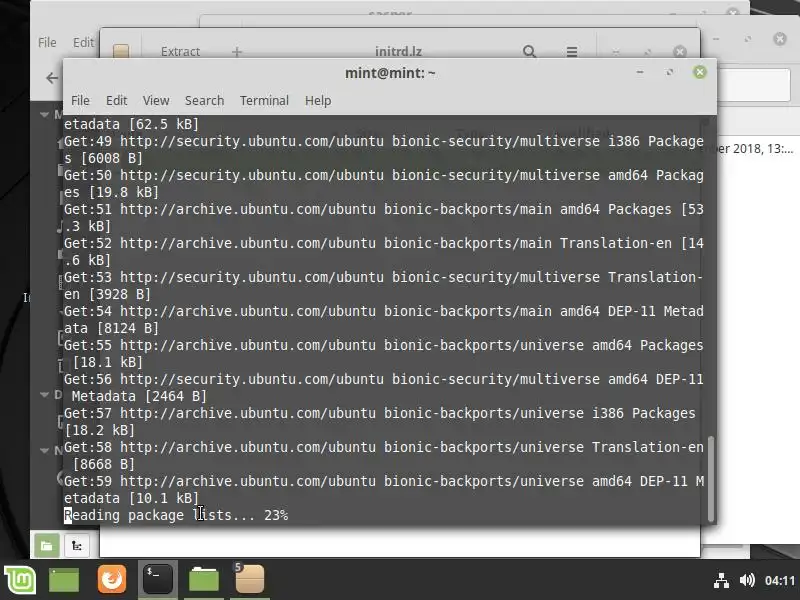Click the mint@mint: ~ title bar

[x=390, y=73]
